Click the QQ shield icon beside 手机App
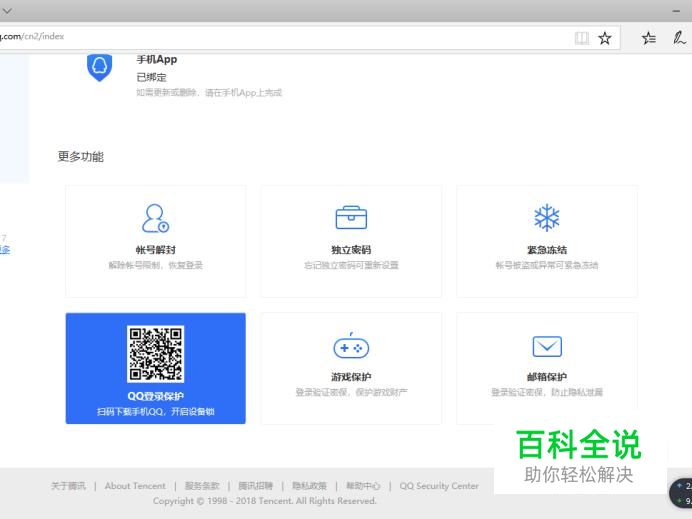Viewport: 692px width, 519px height. coord(99,67)
